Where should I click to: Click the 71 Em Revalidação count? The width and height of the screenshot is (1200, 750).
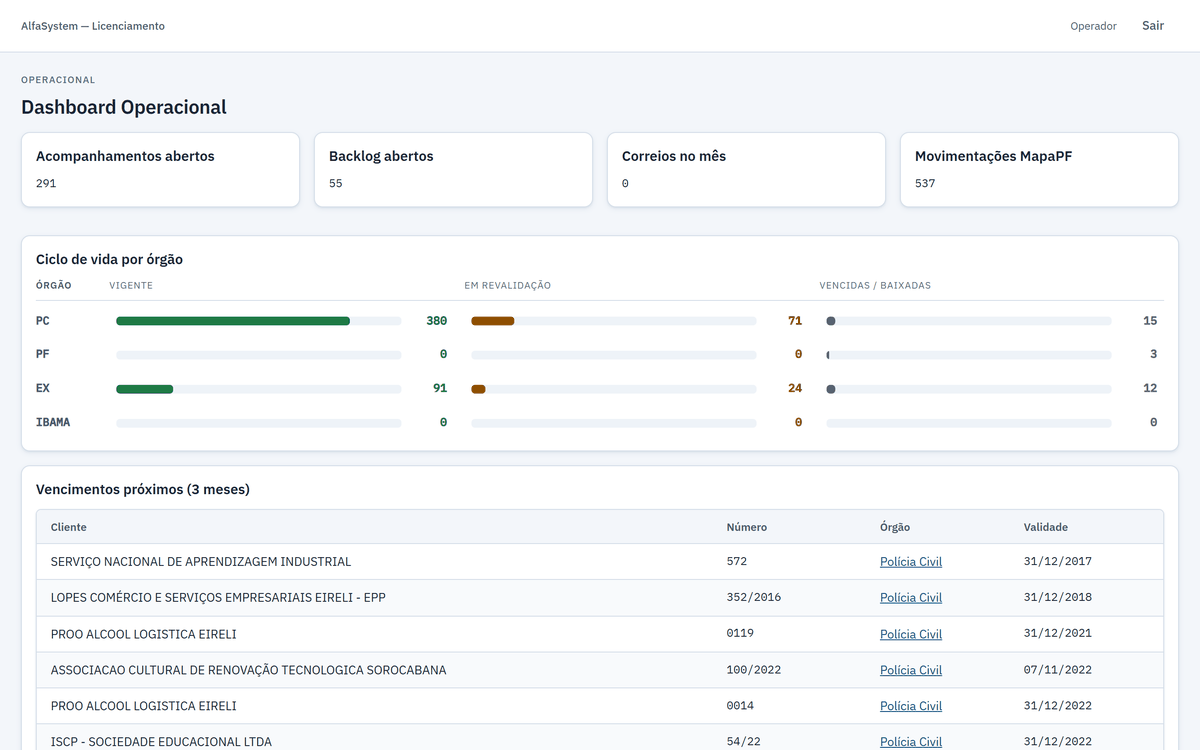[795, 321]
